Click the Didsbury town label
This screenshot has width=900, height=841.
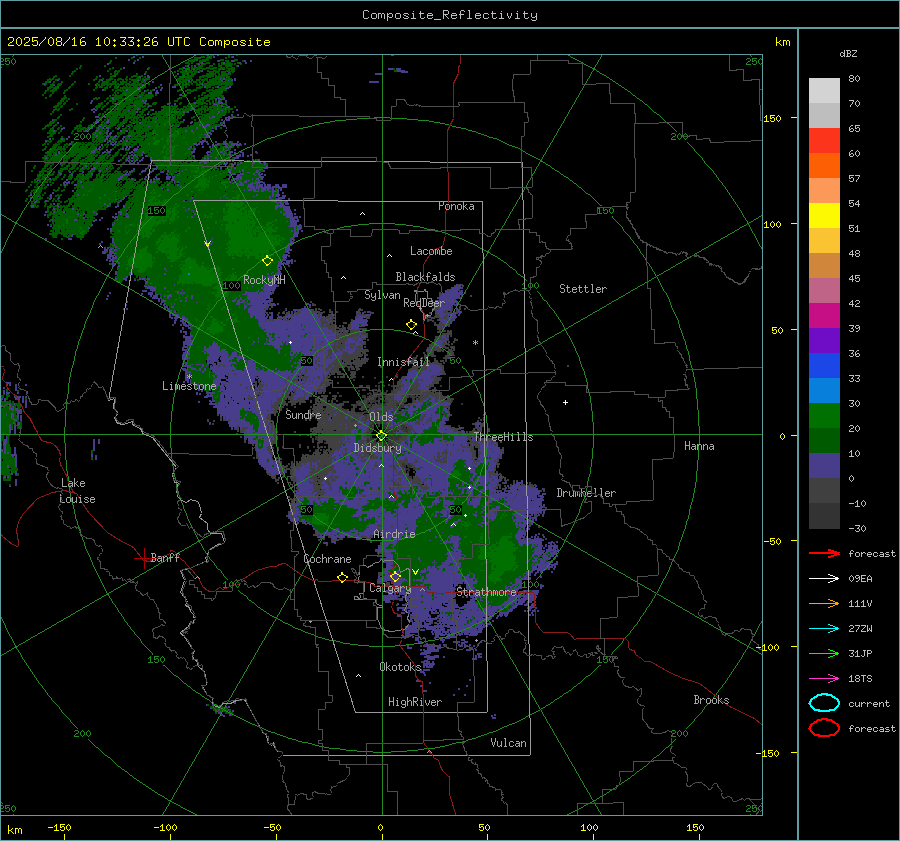click(x=377, y=448)
